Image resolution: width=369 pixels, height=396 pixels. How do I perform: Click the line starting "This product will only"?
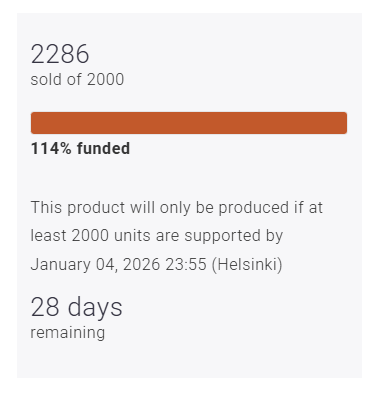pyautogui.click(x=177, y=208)
